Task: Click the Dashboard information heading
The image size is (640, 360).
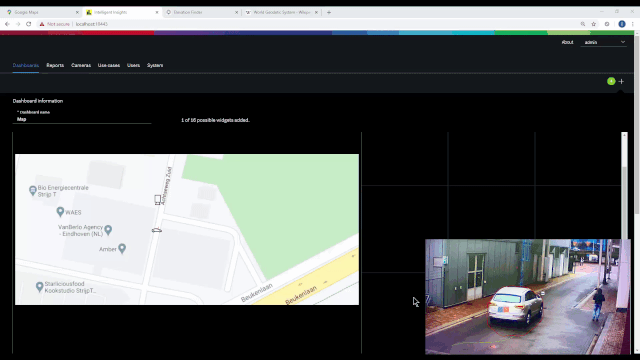Action: click(x=38, y=101)
